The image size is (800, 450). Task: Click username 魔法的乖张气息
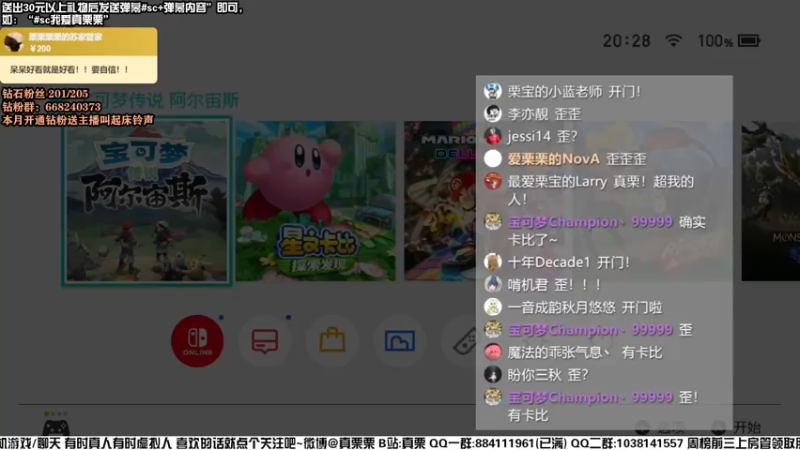tap(559, 352)
